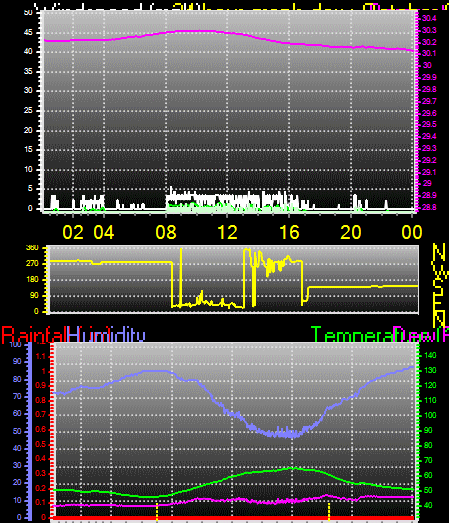
Task: Select the green 80 temperature axis value
Action: point(428,445)
